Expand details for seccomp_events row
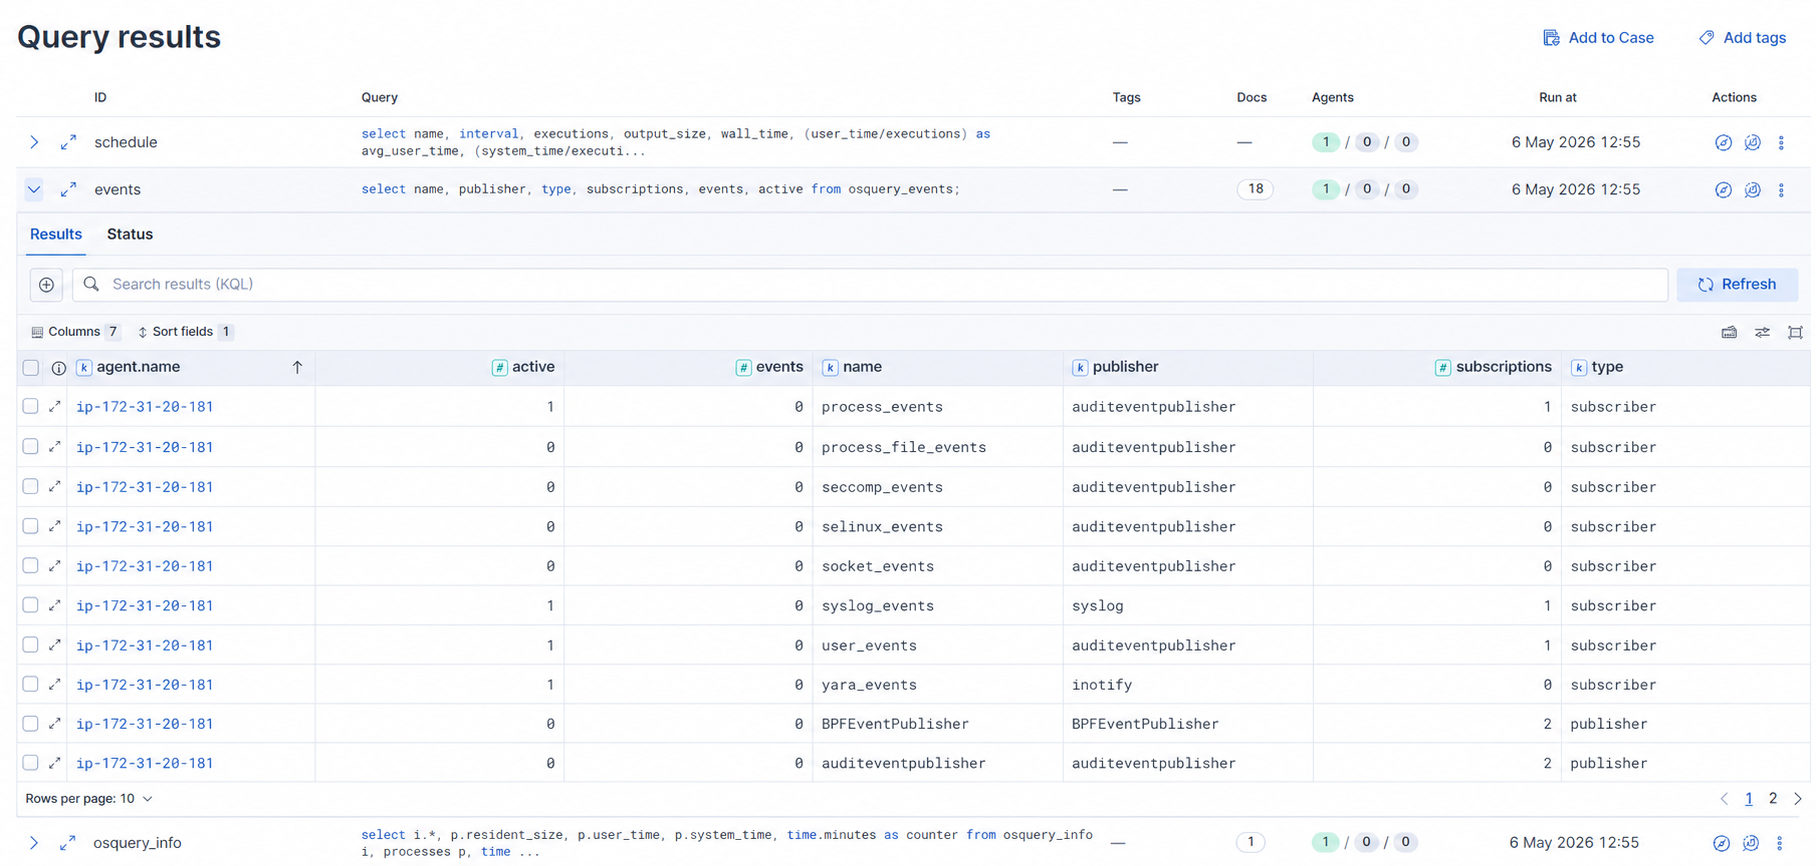 coord(55,487)
